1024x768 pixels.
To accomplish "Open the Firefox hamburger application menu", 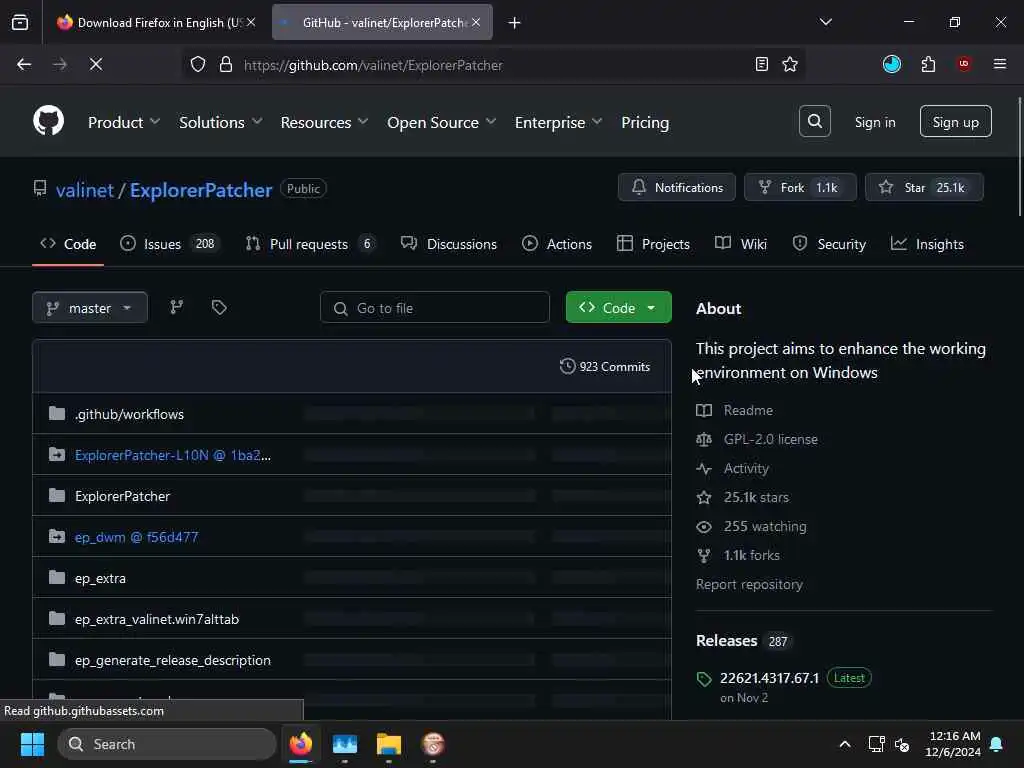I will pyautogui.click(x=999, y=64).
